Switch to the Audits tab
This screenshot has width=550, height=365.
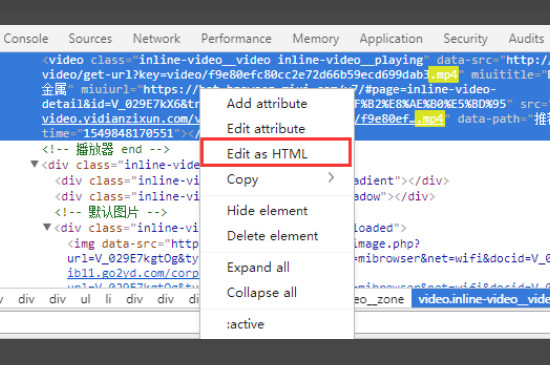click(526, 39)
